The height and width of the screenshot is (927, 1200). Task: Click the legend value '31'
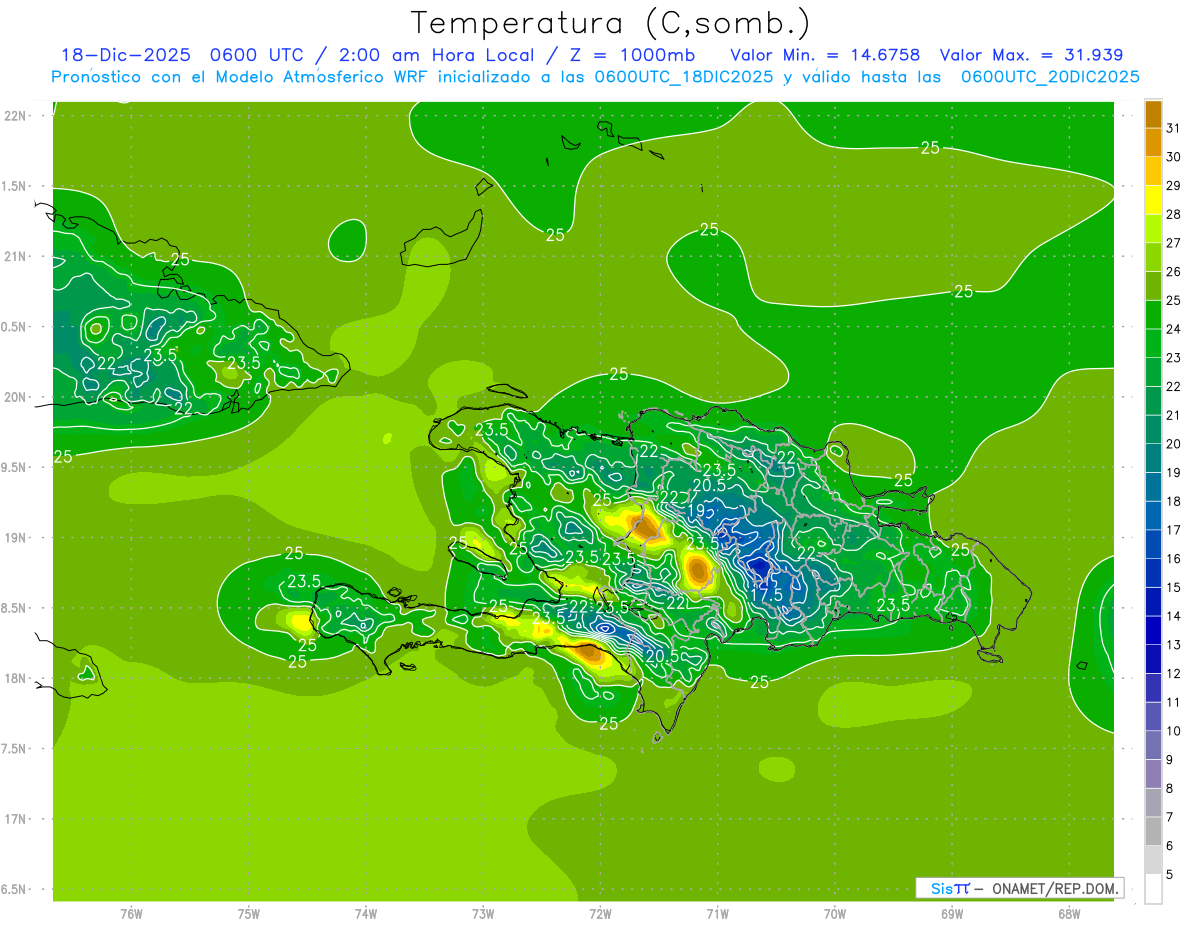click(1173, 128)
